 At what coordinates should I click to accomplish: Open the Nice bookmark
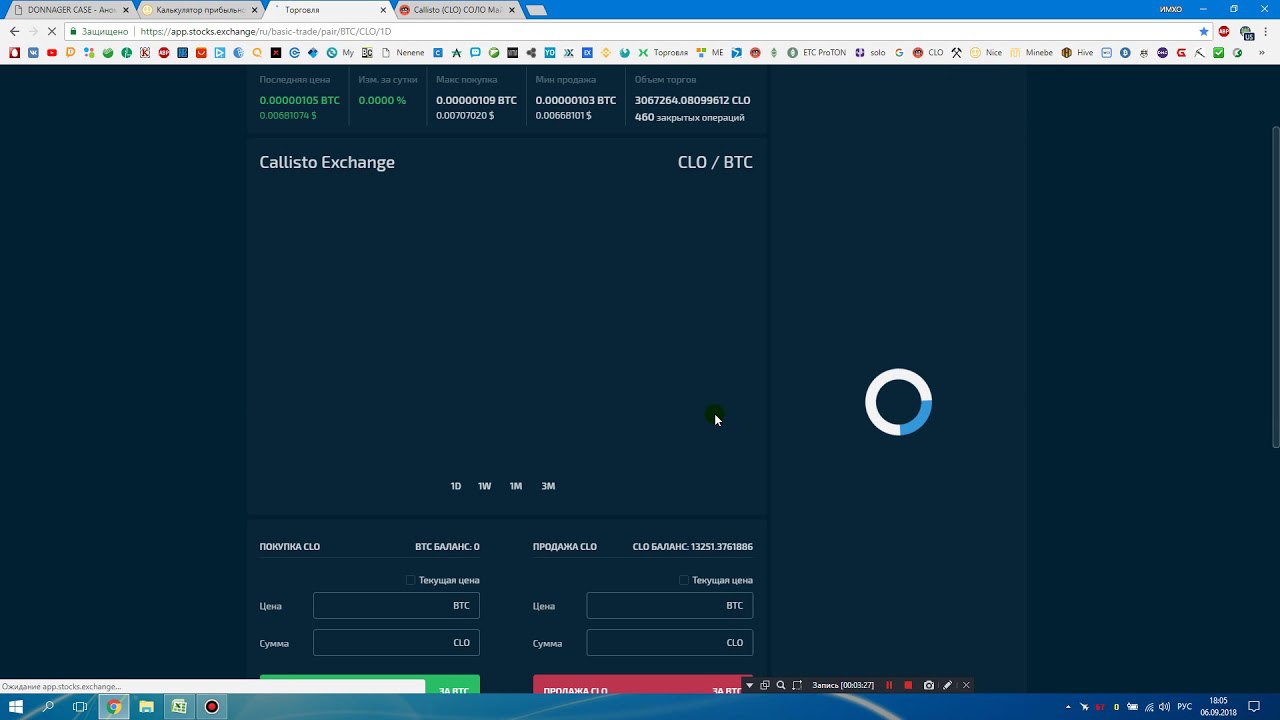click(986, 52)
